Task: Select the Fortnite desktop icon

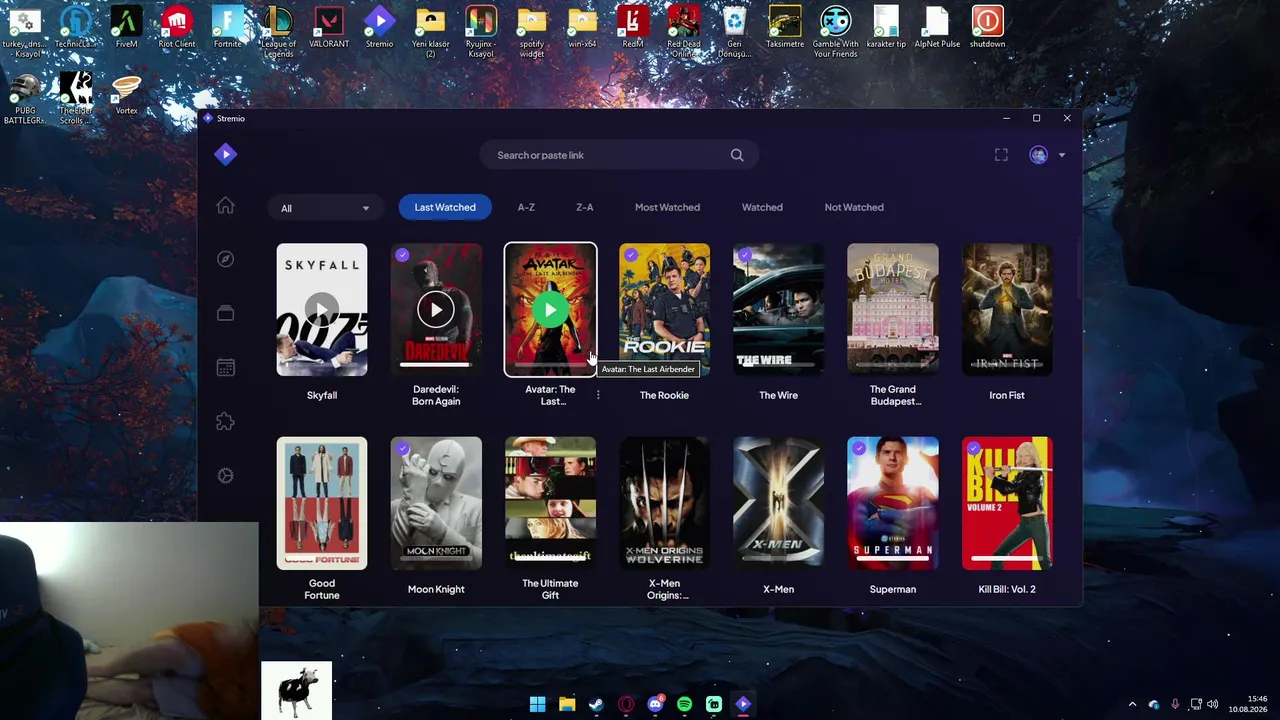Action: tap(228, 28)
